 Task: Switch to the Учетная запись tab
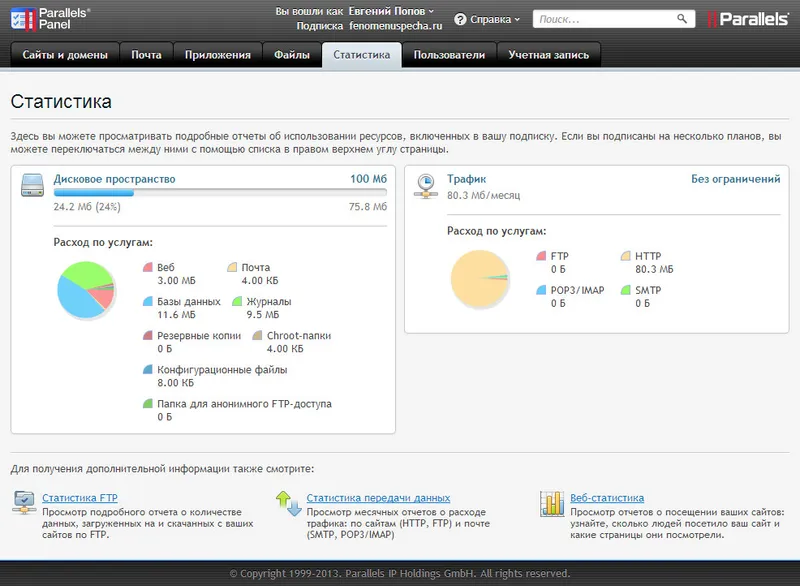548,55
